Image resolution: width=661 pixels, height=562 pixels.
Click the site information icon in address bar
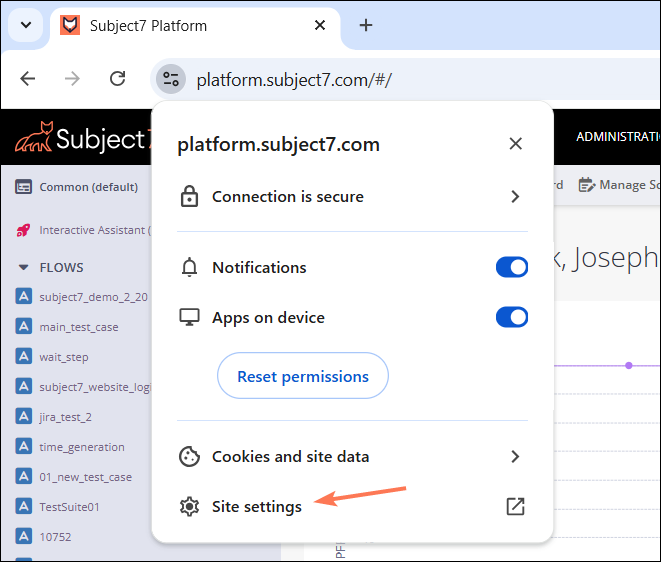(171, 79)
